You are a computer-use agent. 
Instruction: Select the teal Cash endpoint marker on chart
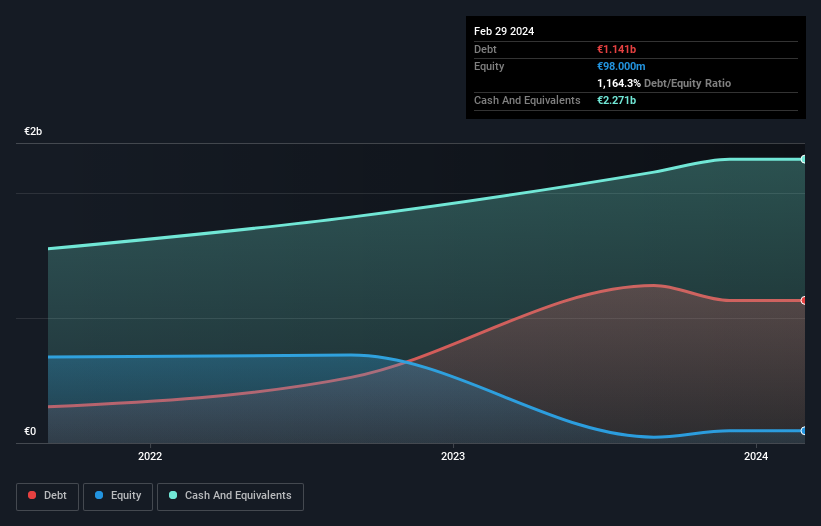[803, 159]
